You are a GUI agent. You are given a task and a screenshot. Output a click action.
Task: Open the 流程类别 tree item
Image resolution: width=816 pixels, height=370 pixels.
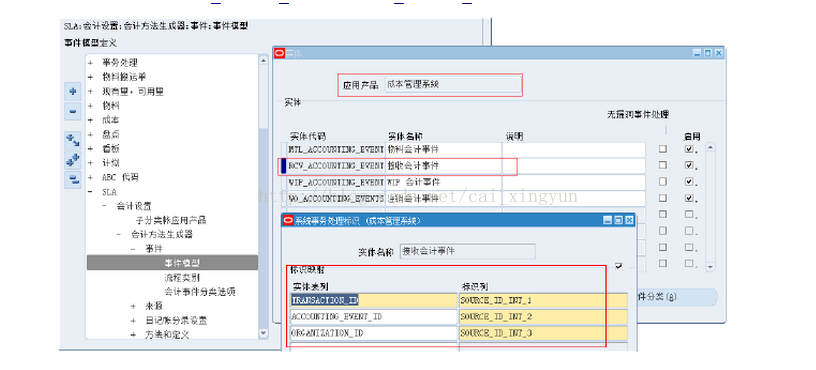point(182,277)
